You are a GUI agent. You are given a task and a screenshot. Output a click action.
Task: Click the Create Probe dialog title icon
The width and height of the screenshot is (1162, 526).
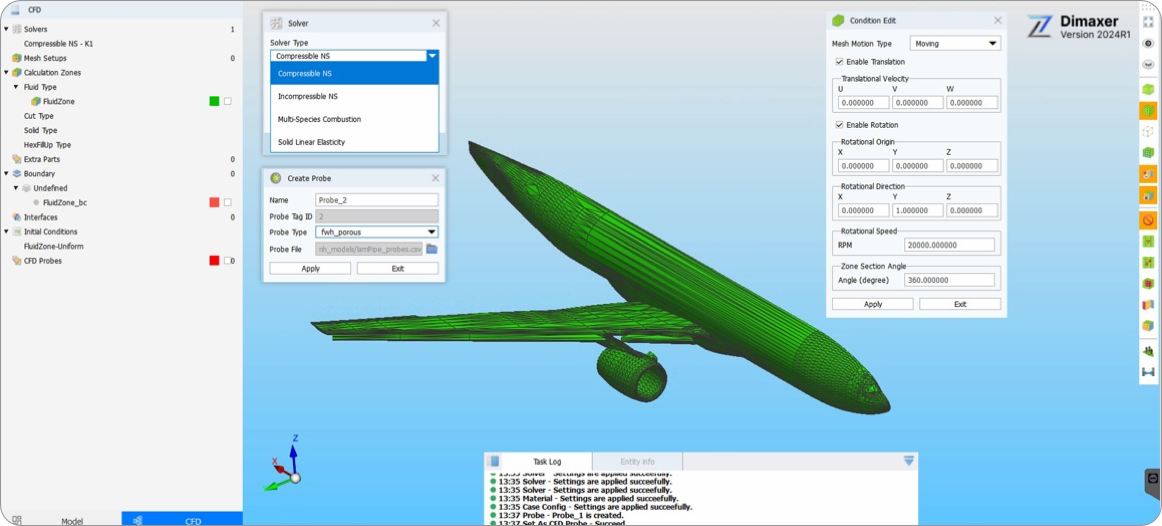point(276,178)
